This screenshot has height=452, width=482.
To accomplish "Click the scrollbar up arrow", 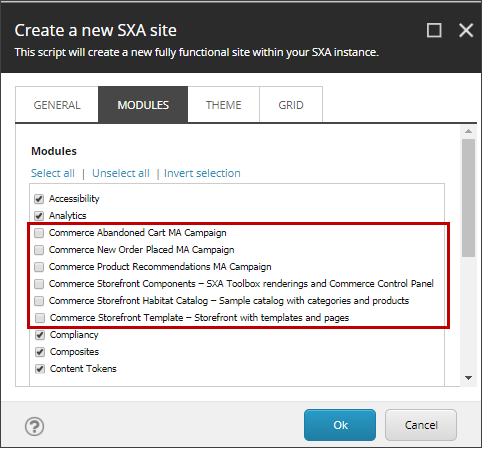I will [x=468, y=131].
